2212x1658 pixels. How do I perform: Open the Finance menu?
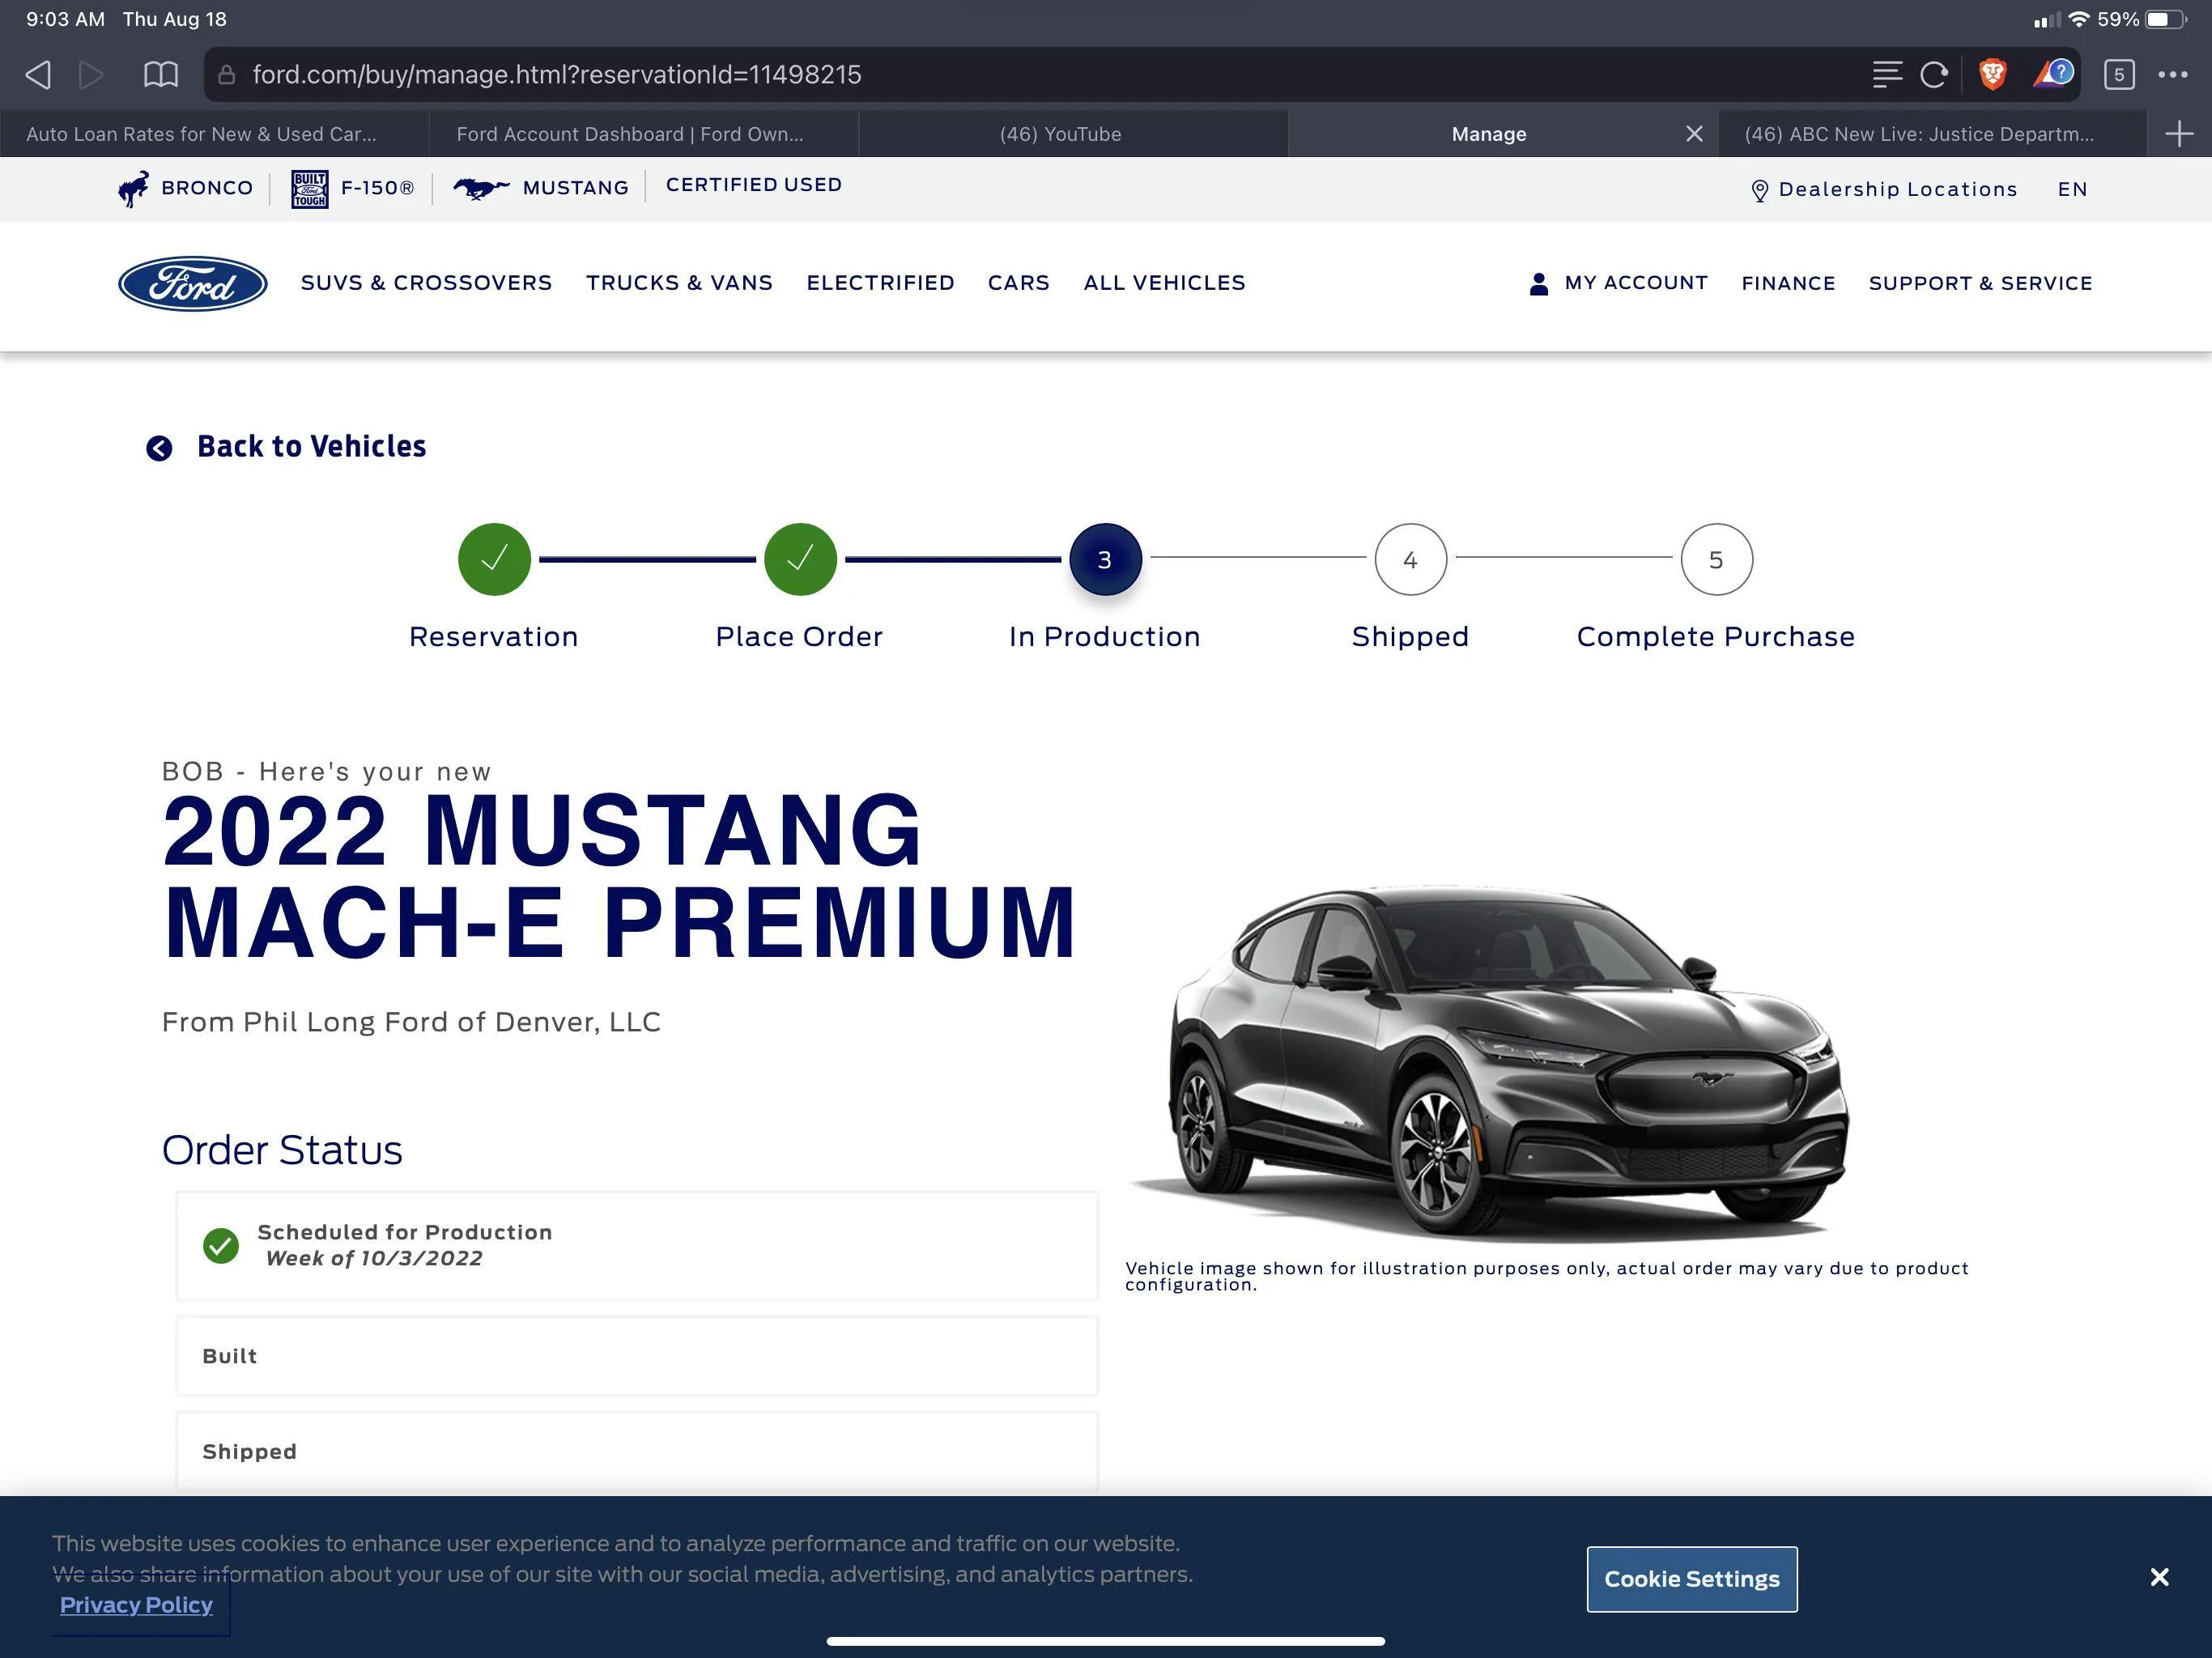click(1788, 284)
